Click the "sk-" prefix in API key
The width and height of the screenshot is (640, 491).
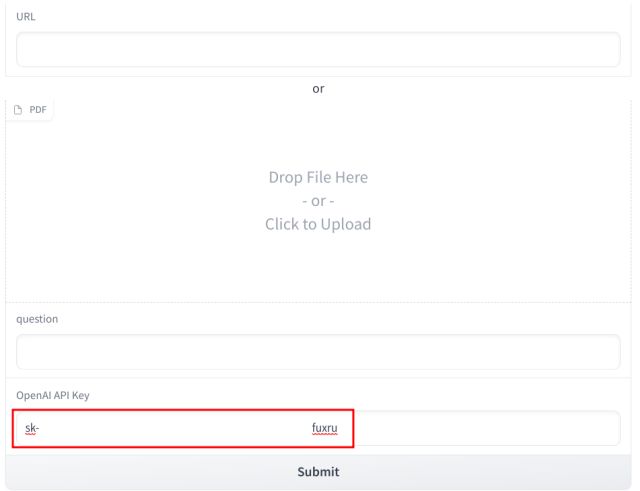[x=31, y=428]
